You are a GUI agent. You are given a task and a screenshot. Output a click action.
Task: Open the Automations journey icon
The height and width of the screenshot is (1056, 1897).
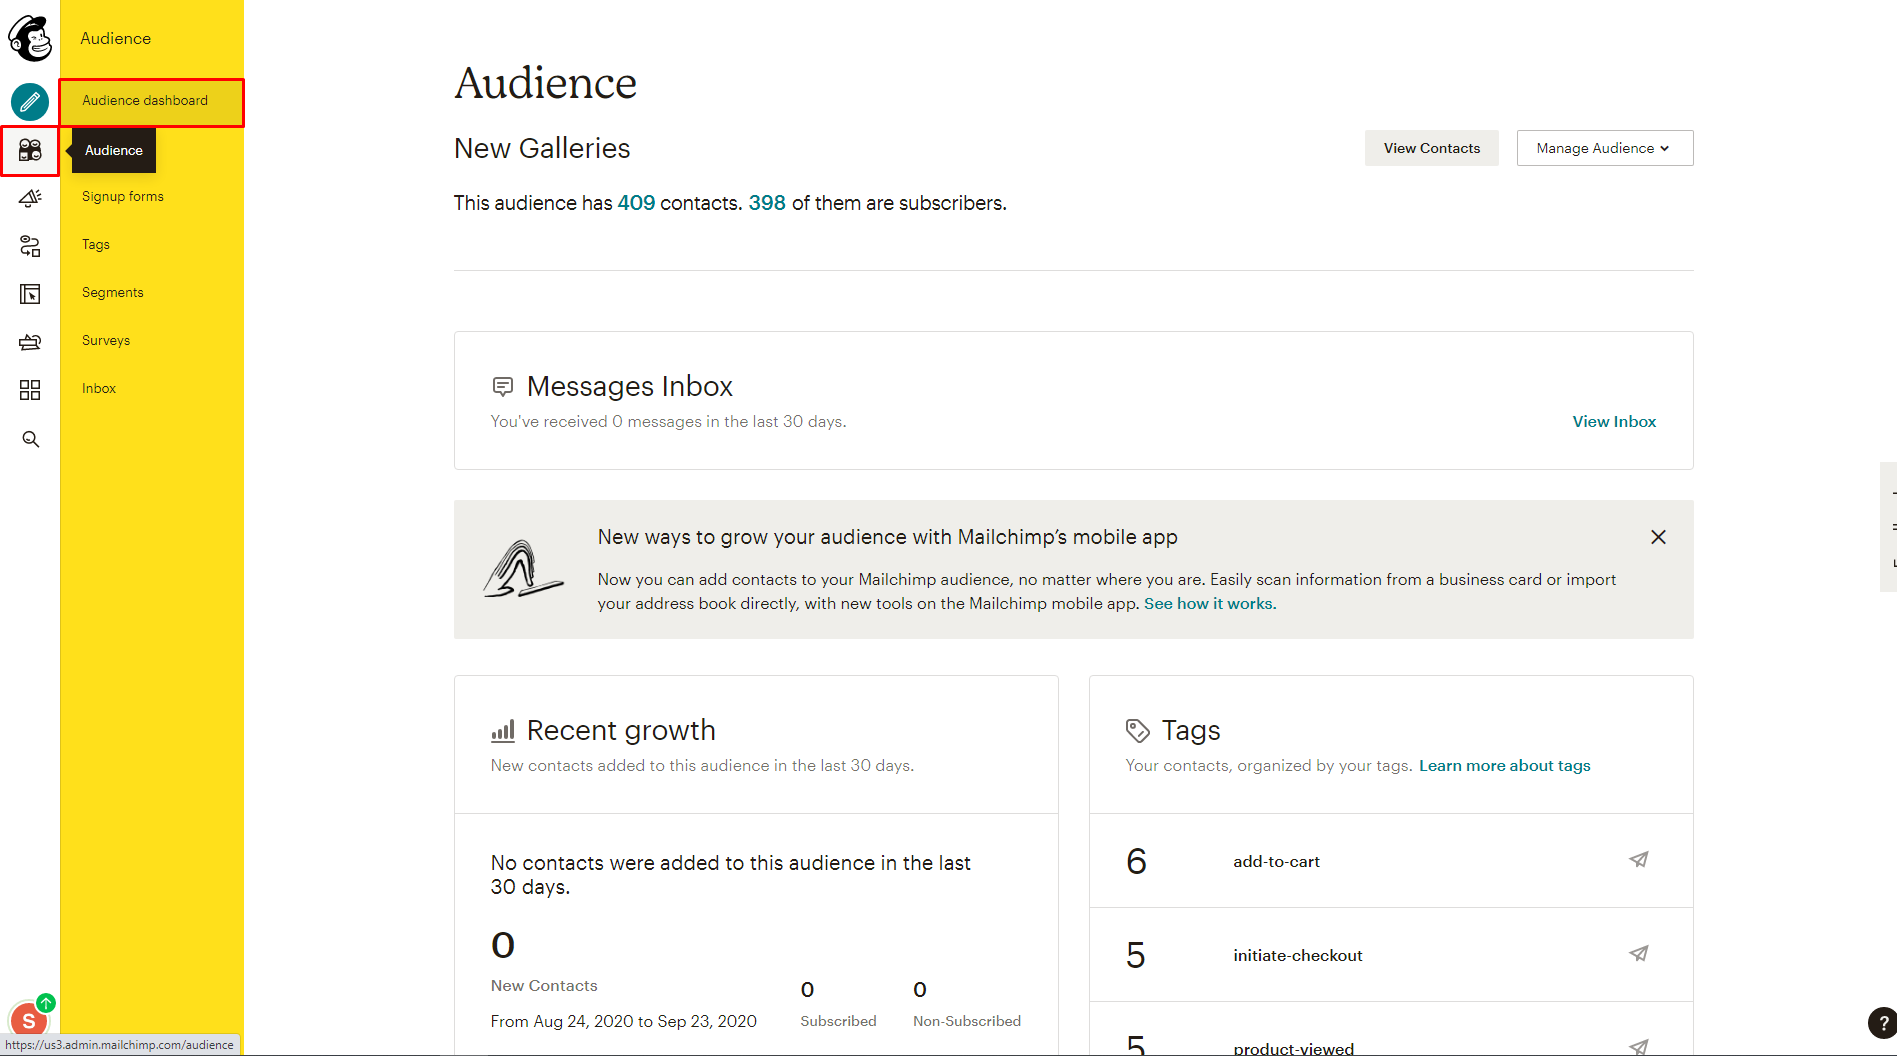(30, 246)
